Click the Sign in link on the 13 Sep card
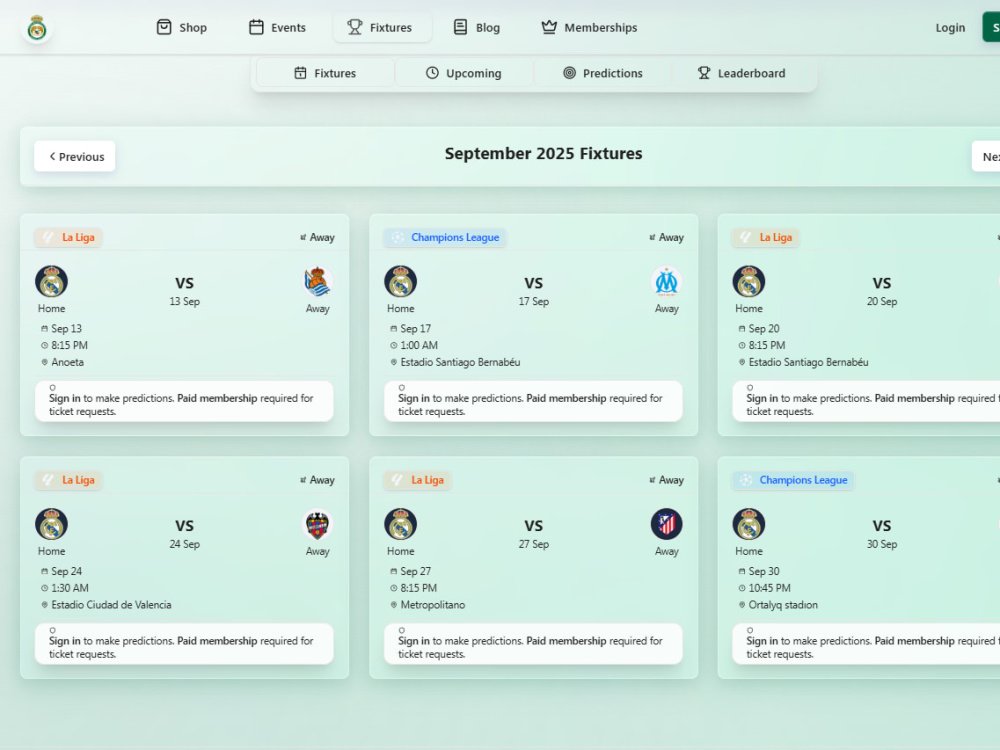This screenshot has width=1000, height=750. [64, 398]
